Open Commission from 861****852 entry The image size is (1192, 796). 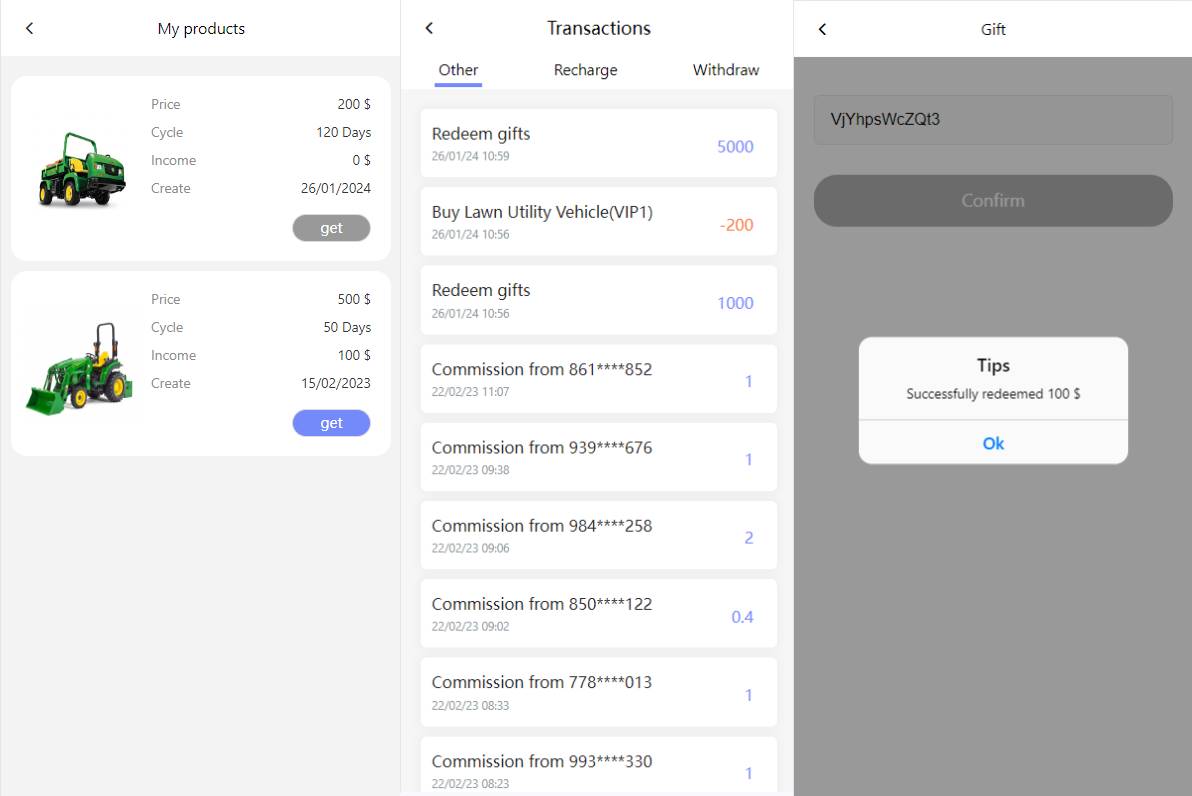pos(598,378)
